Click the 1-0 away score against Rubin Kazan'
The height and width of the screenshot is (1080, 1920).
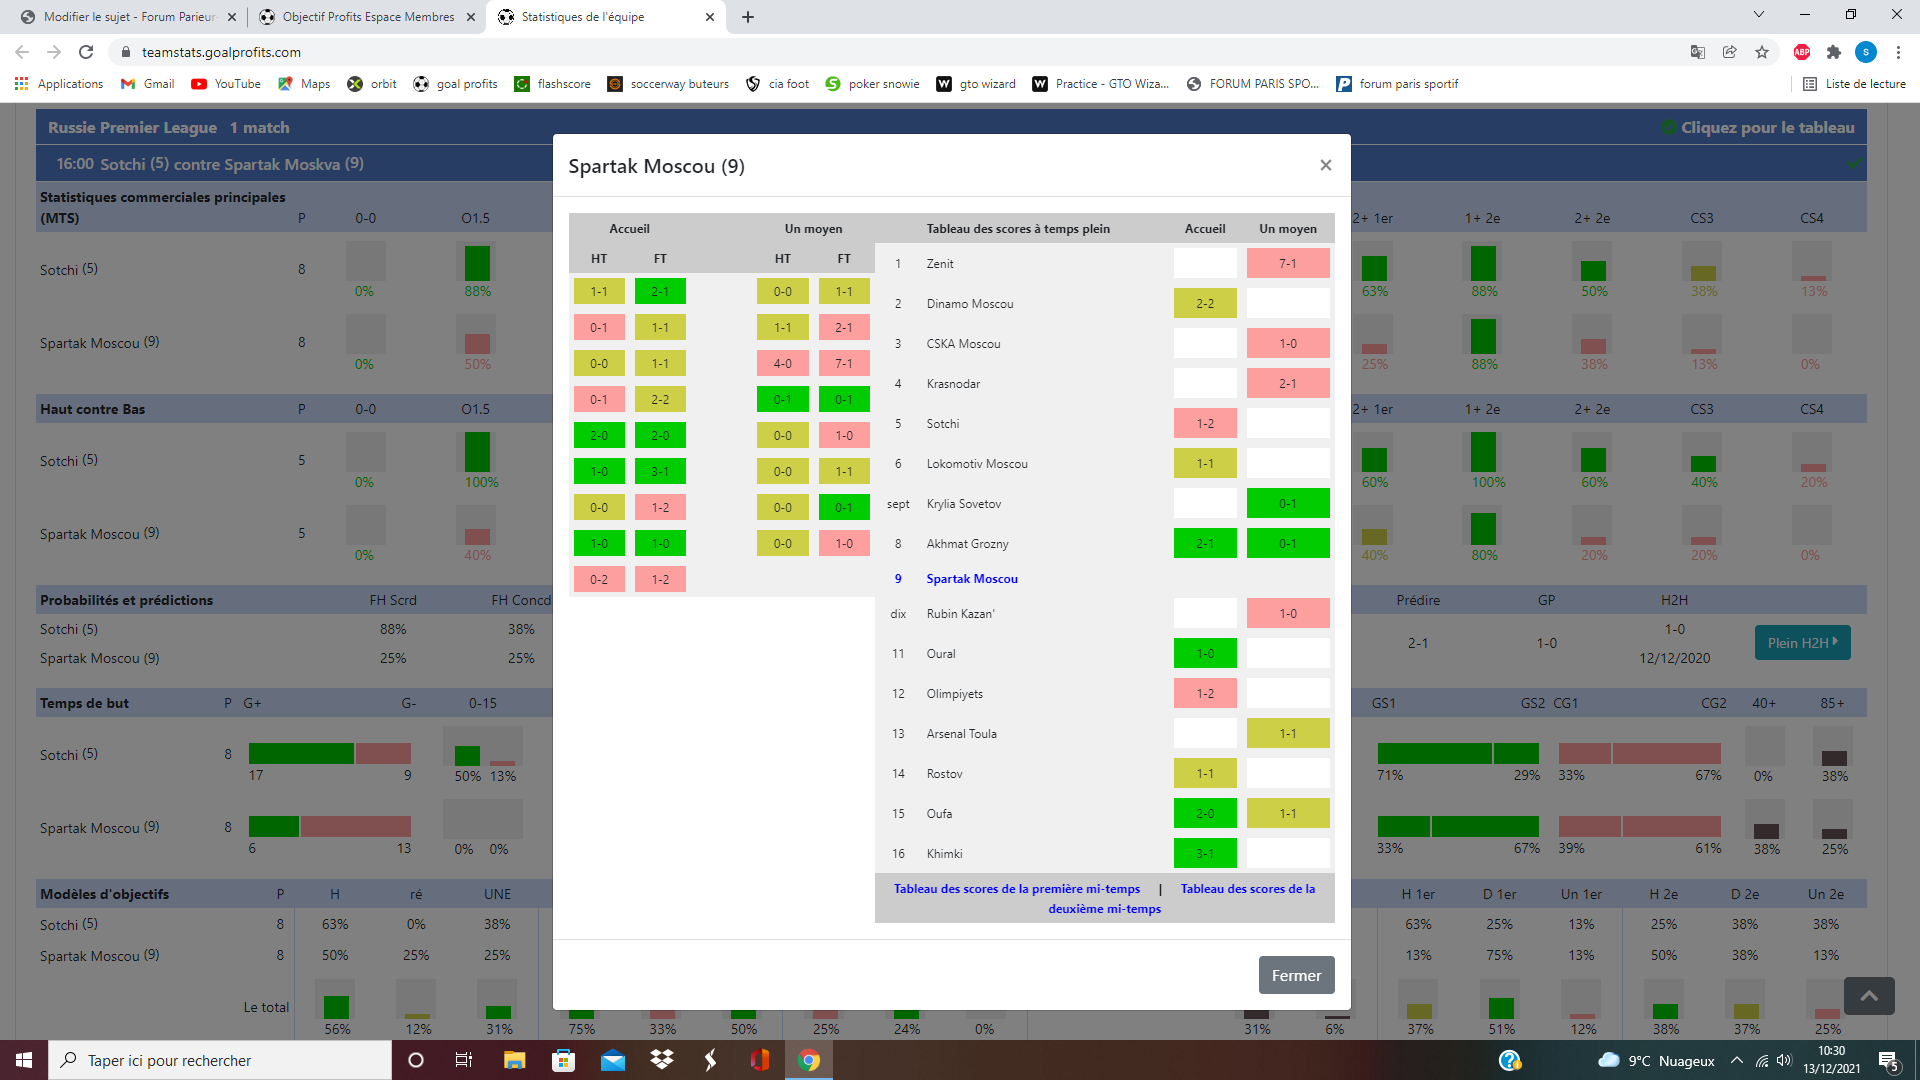pyautogui.click(x=1288, y=614)
